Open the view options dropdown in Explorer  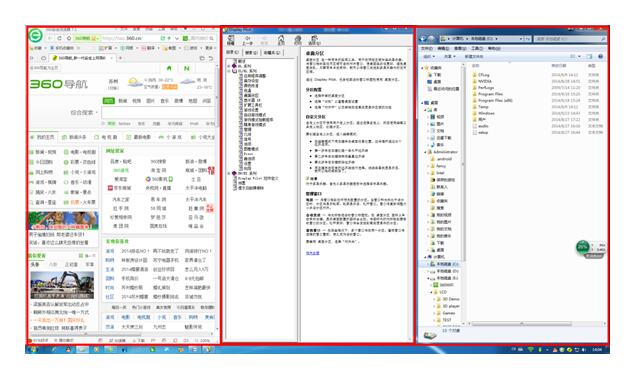pos(580,56)
